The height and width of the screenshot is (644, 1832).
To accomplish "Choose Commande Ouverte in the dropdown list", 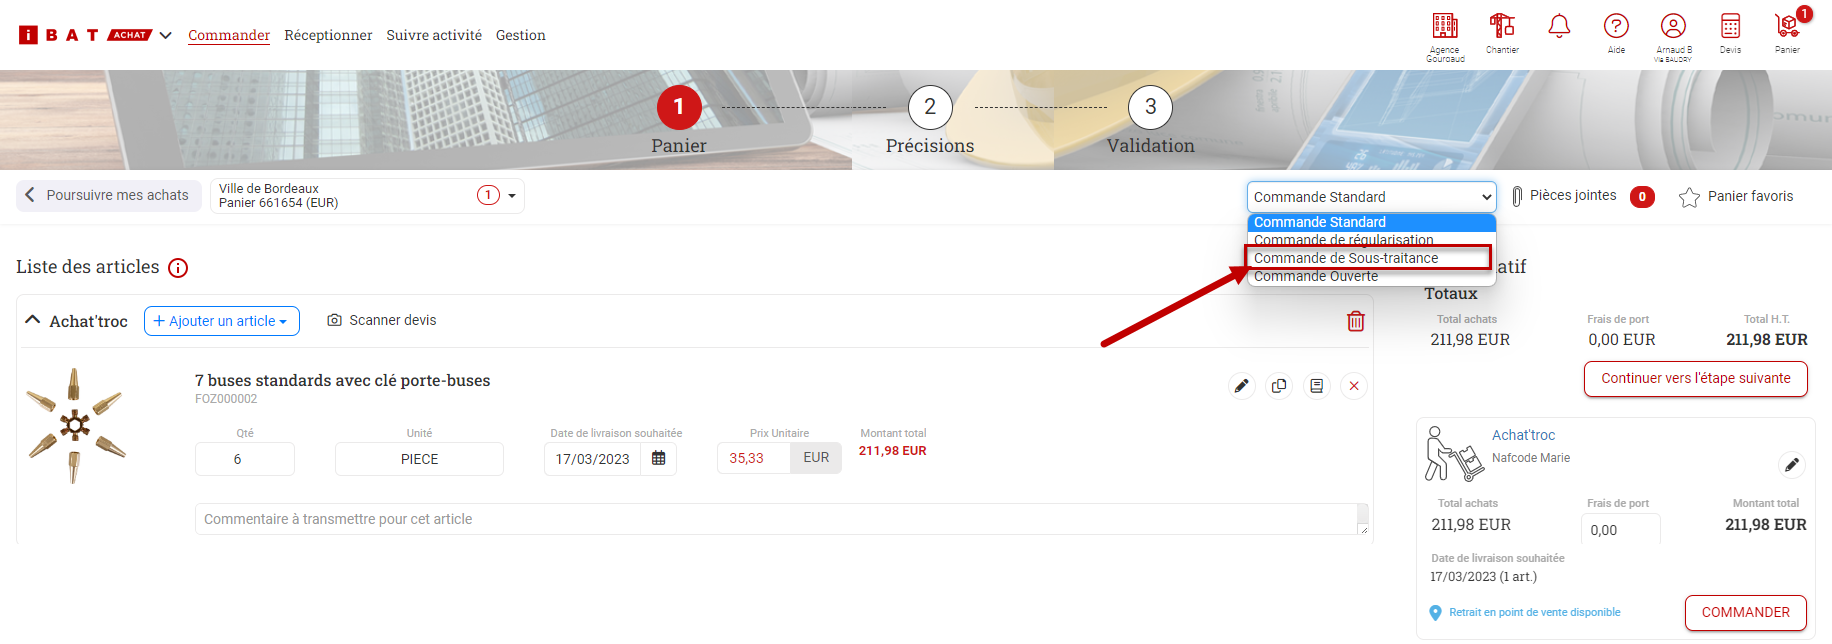I will pos(1315,277).
